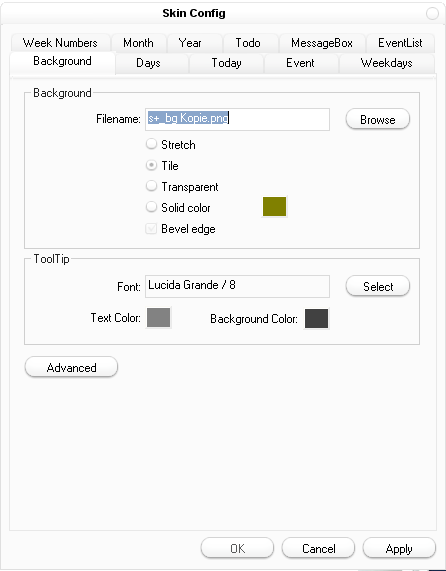Cancel the Skin Config dialog
Screen dimensions: 446x571
pyautogui.click(x=318, y=548)
